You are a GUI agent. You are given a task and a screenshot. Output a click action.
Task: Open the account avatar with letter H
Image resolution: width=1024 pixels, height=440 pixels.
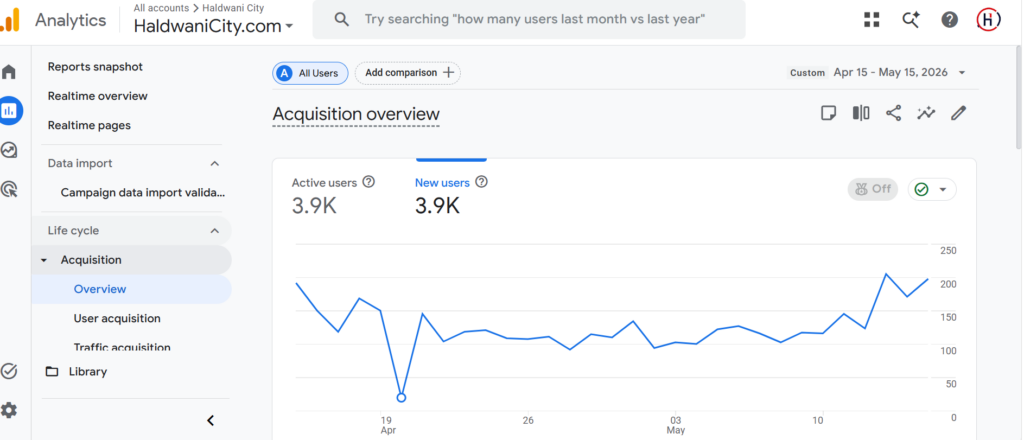pyautogui.click(x=989, y=20)
